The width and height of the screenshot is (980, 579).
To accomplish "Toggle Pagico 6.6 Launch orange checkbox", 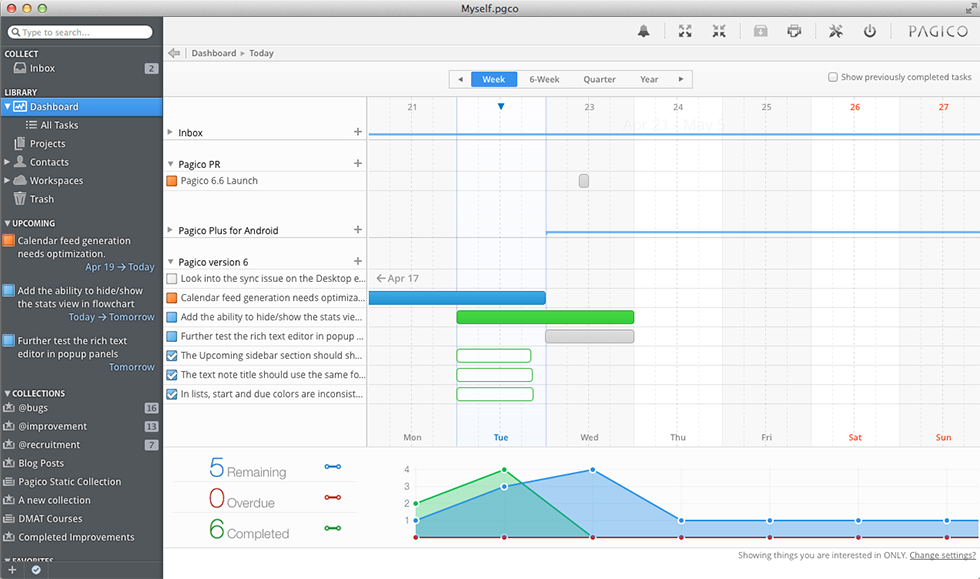I will point(172,181).
